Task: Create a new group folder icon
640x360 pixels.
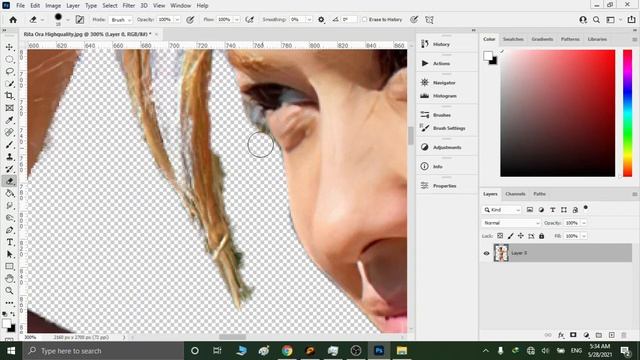Action: [x=599, y=335]
